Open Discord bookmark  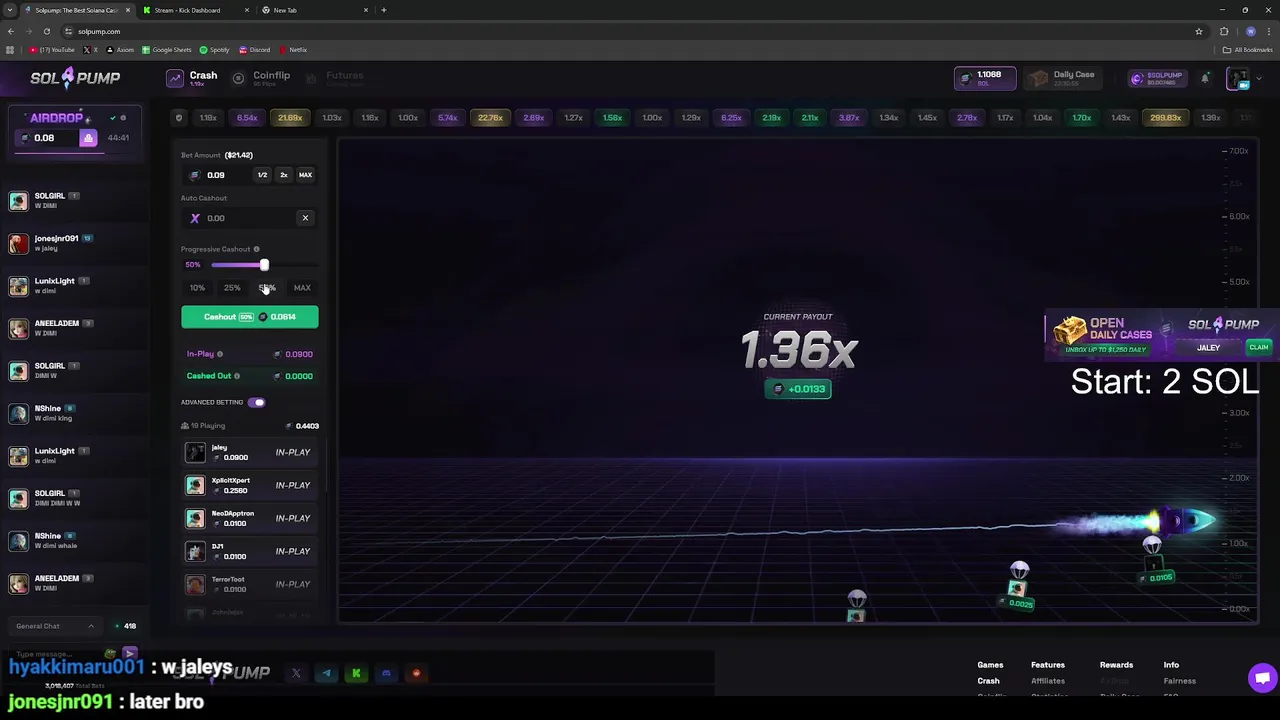pos(255,49)
